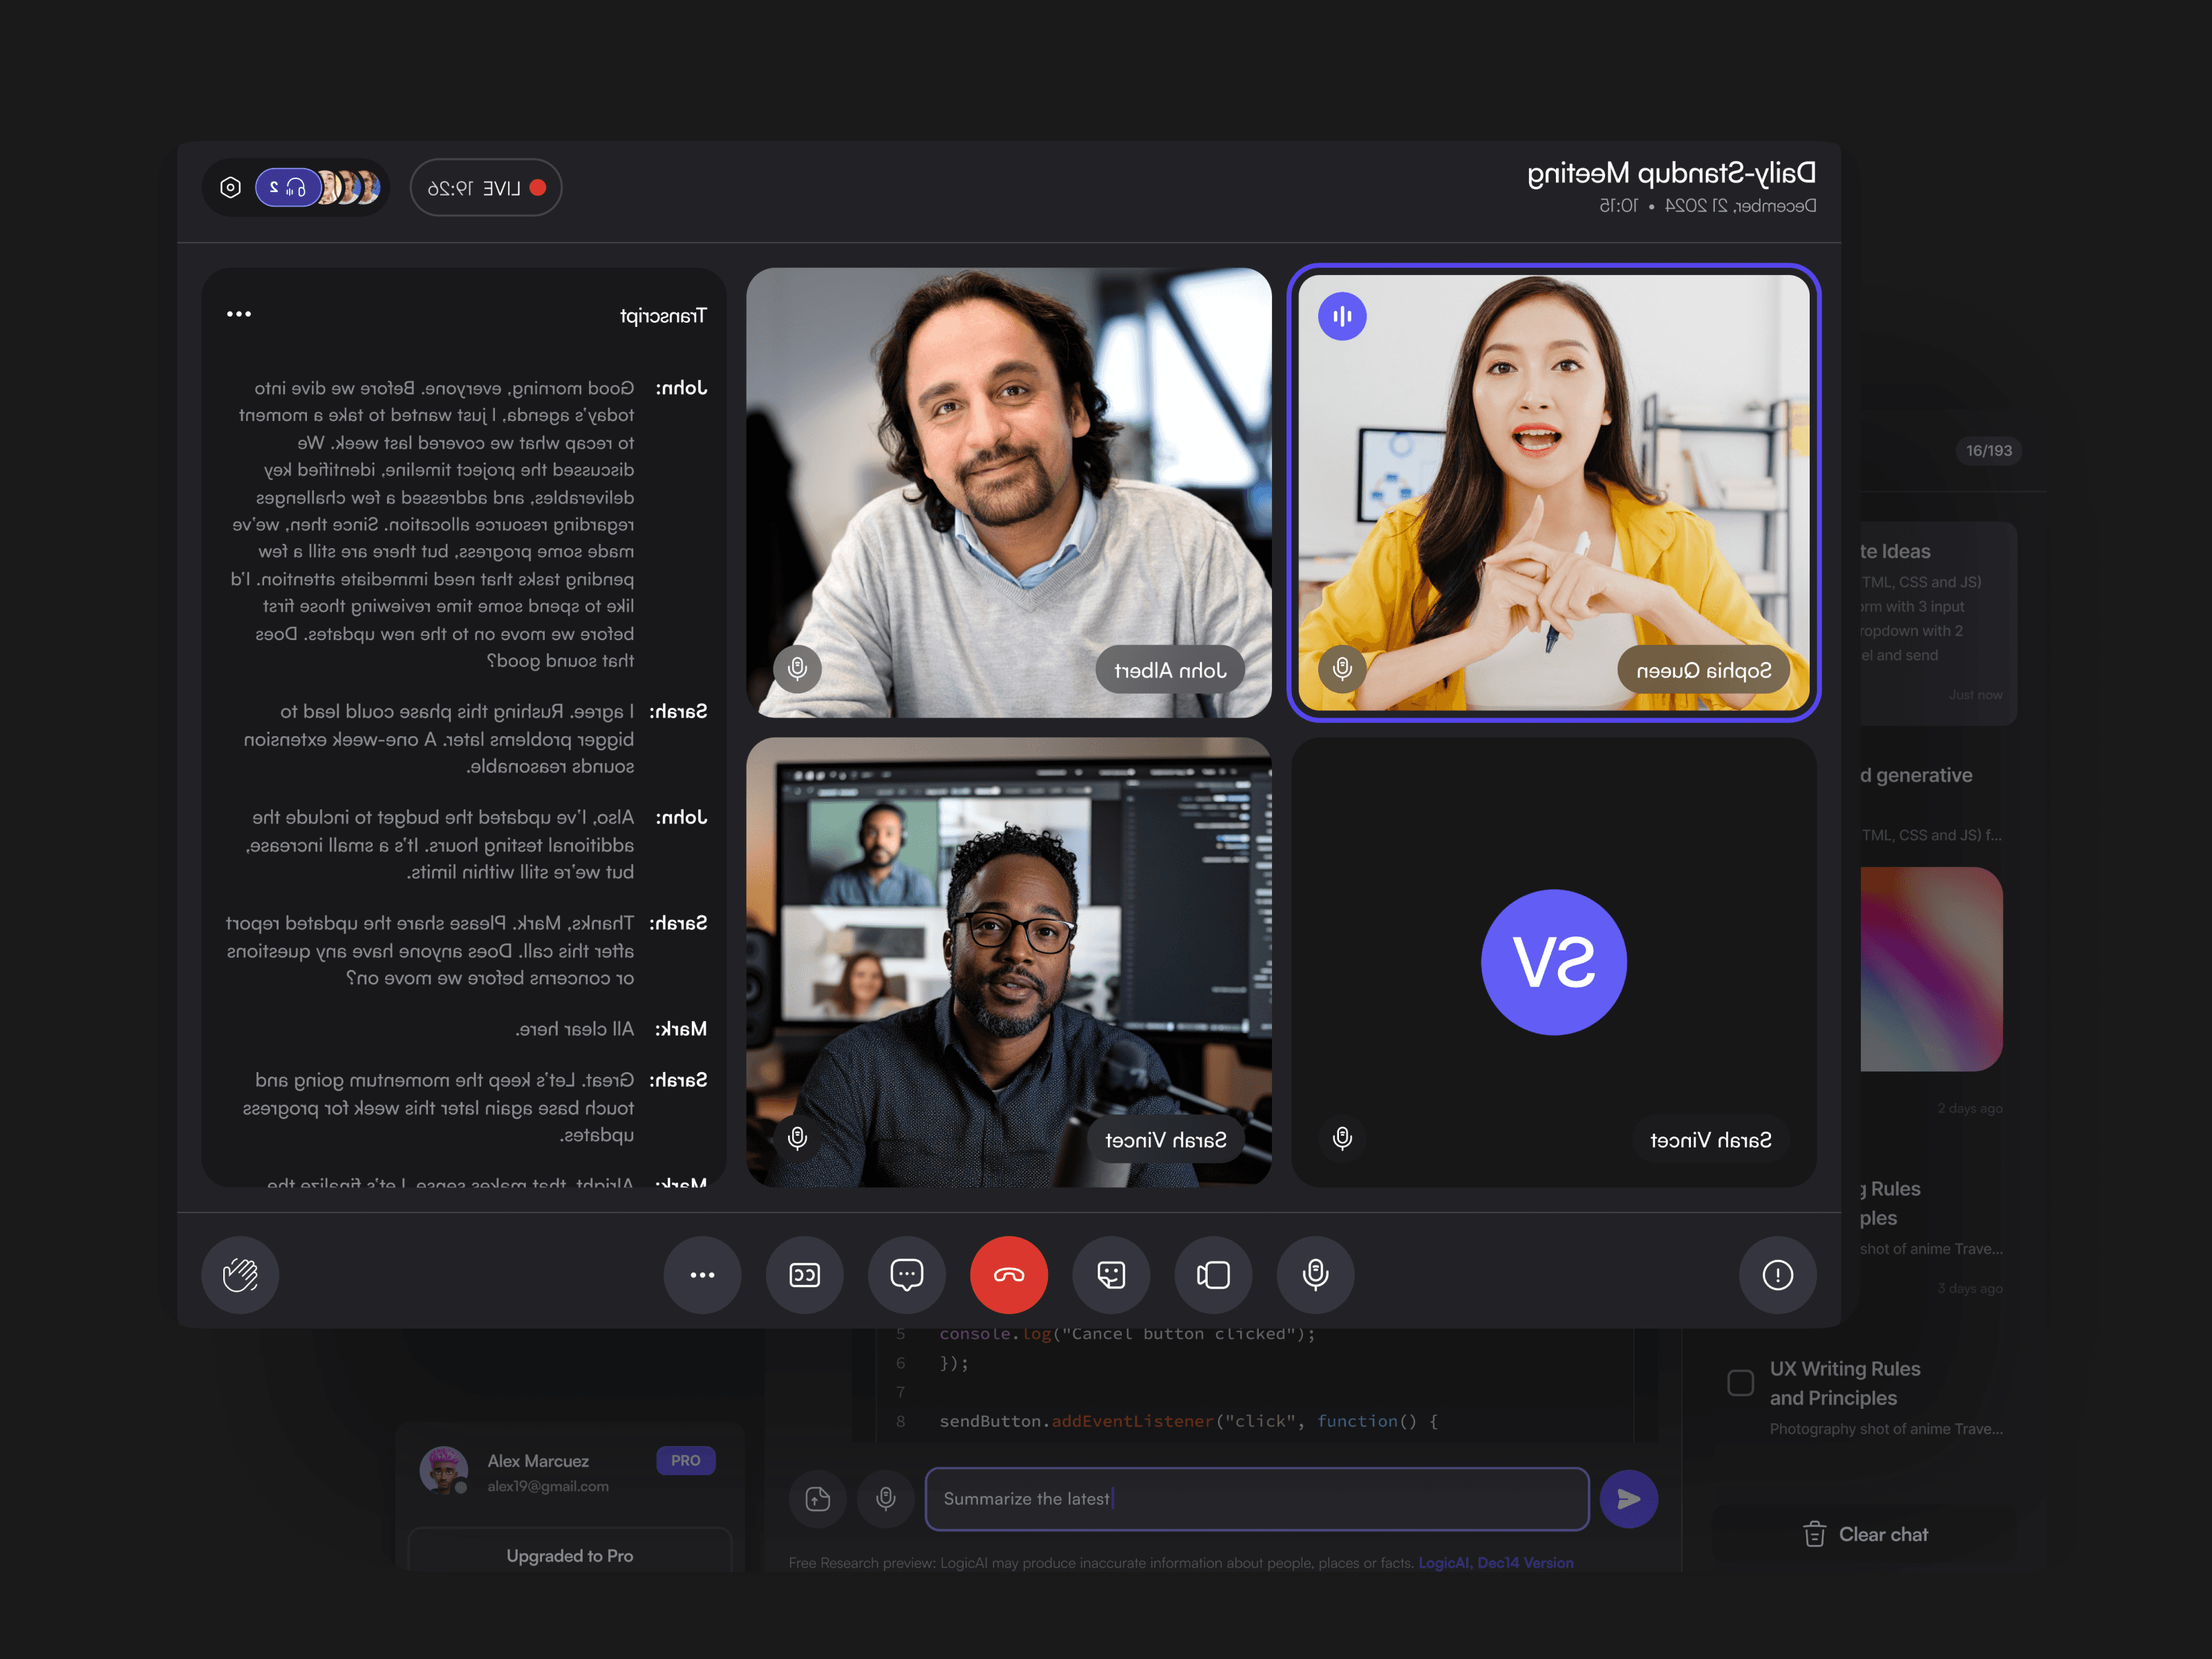This screenshot has width=2212, height=1659.
Task: Mute microphone on John Albert's tile
Action: point(797,668)
